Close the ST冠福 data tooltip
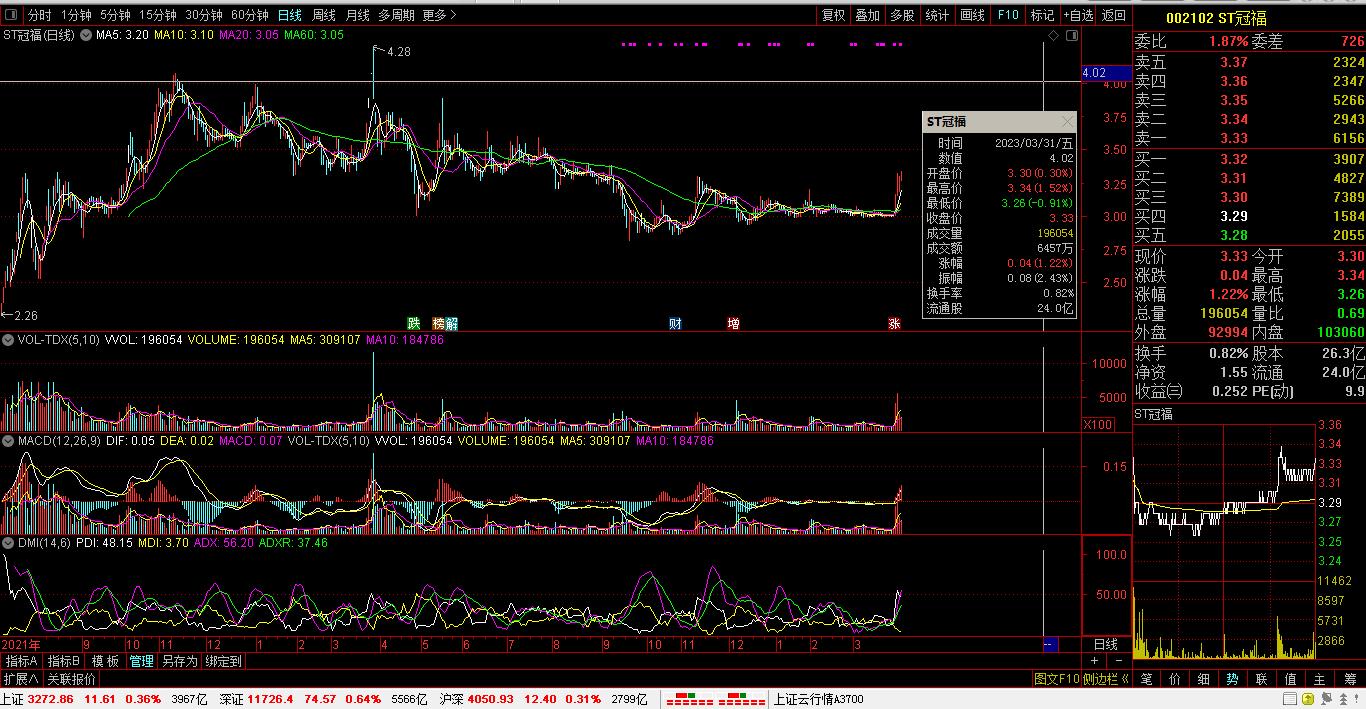The height and width of the screenshot is (709, 1366). [1067, 121]
